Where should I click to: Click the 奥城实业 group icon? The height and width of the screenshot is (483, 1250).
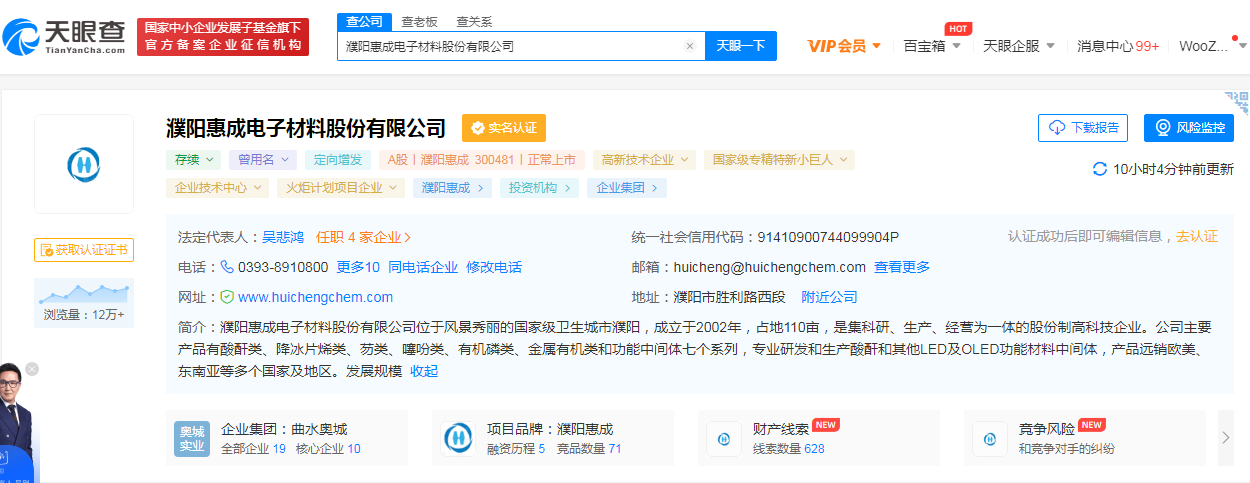coord(191,439)
